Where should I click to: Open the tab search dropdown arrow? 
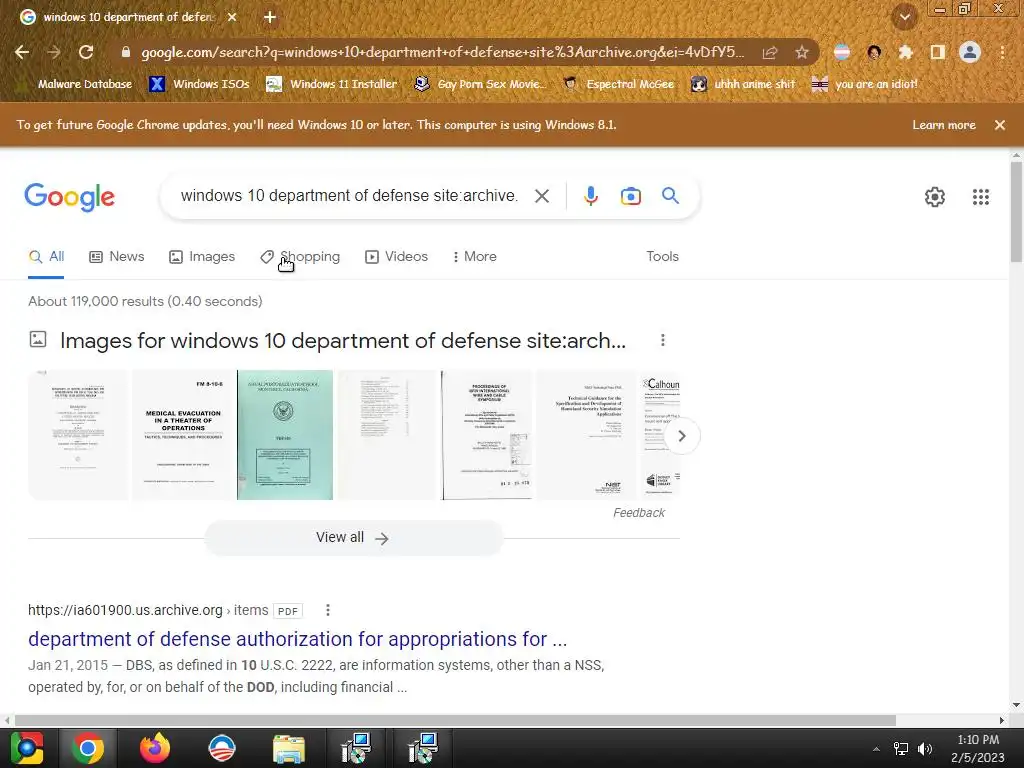tap(904, 18)
